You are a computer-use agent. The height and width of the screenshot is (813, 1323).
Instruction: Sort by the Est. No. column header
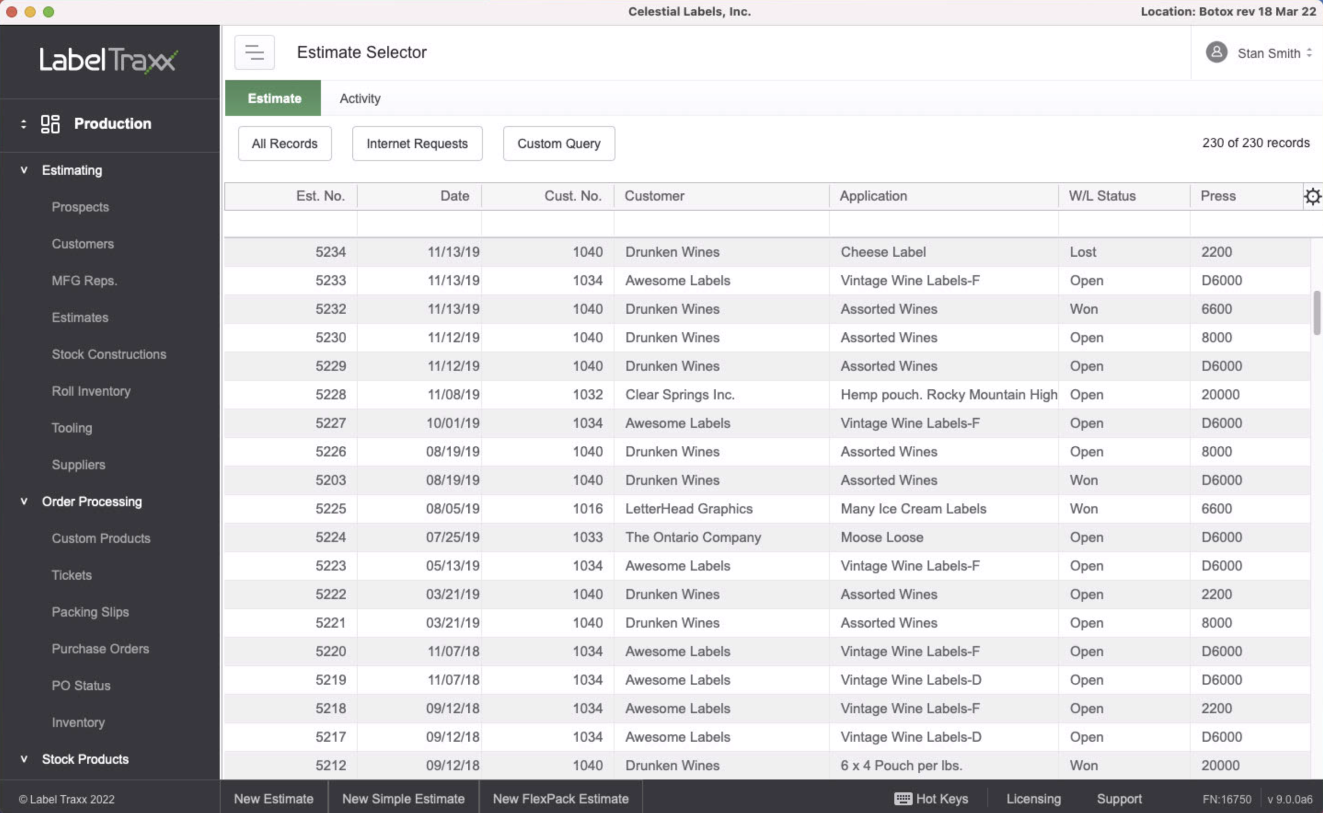click(x=291, y=196)
